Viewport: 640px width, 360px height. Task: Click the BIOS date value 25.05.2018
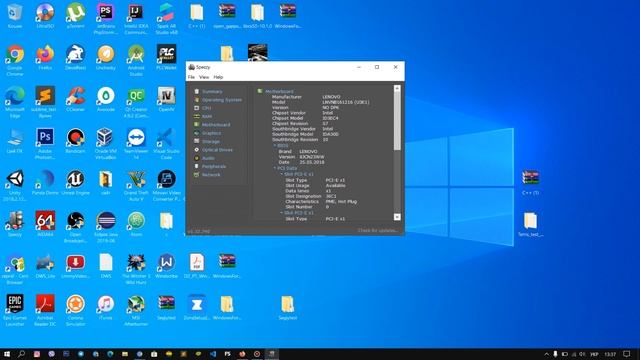[312, 162]
